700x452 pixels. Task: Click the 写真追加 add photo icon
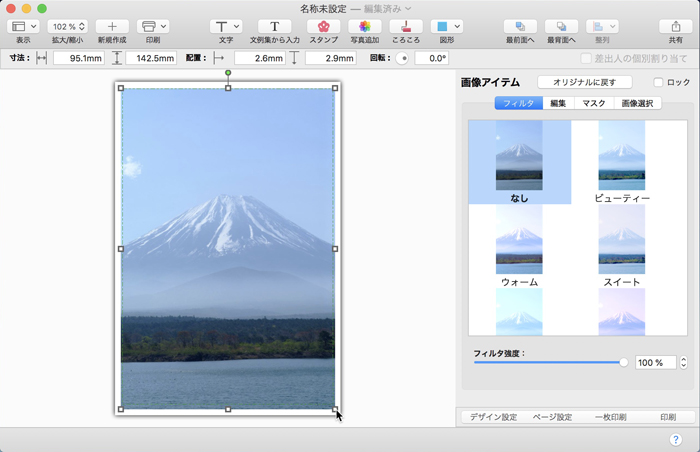click(365, 26)
